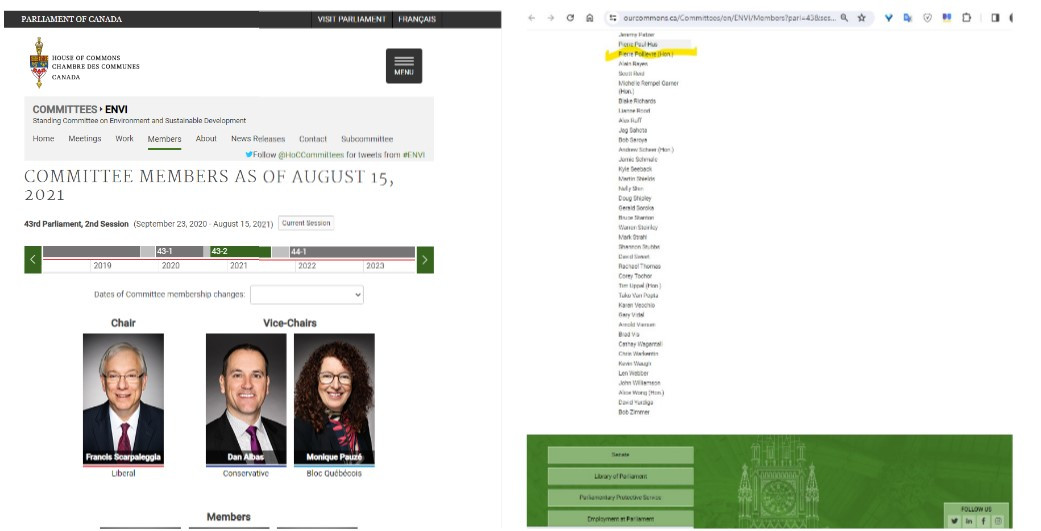The width and height of the screenshot is (1041, 531).
Task: Open the News Releases tab
Action: (258, 139)
